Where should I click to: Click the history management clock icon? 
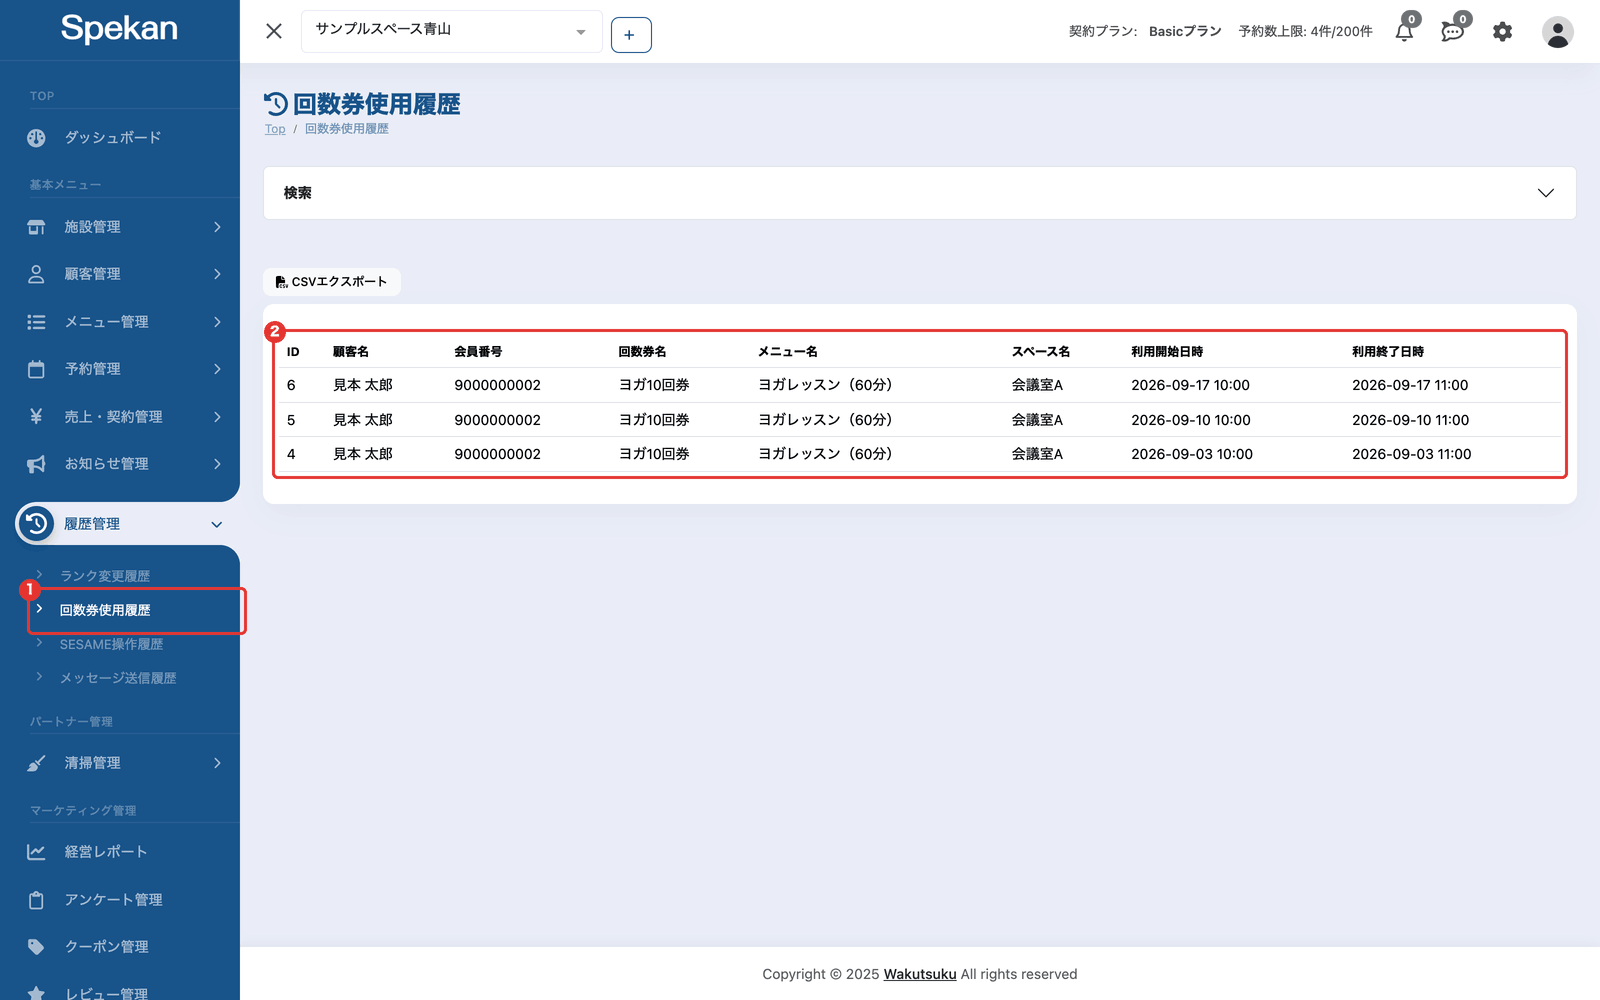pos(36,524)
